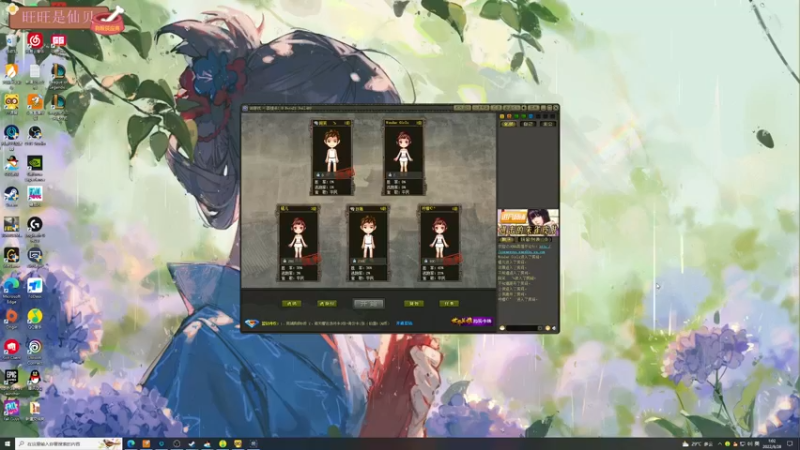Select the yellow chat color dot
Image resolution: width=800 pixels, height=450 pixels.
[502, 116]
